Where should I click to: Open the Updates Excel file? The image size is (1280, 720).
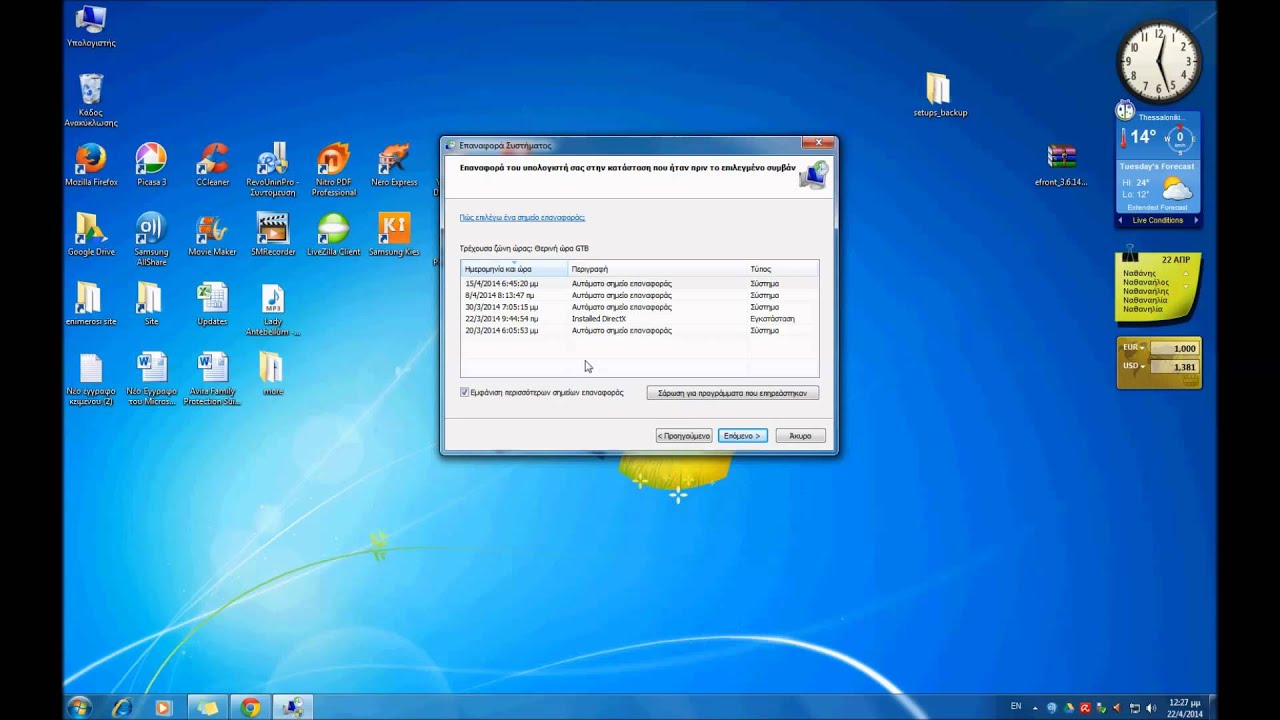pos(212,305)
